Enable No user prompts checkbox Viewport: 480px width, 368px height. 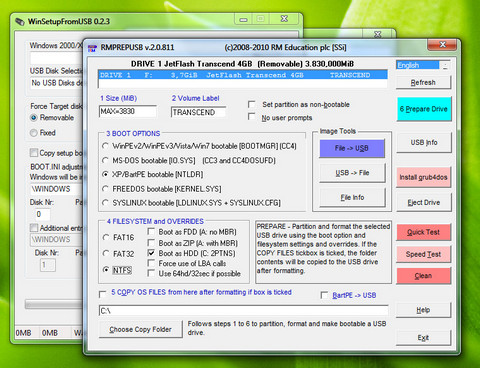(252, 117)
